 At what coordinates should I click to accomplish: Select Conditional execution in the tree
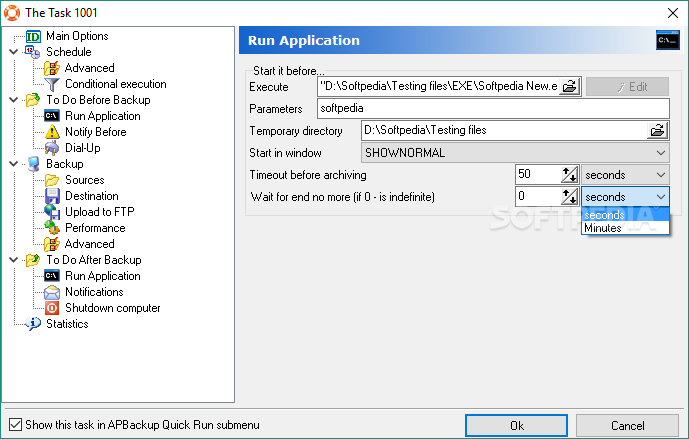pos(116,84)
